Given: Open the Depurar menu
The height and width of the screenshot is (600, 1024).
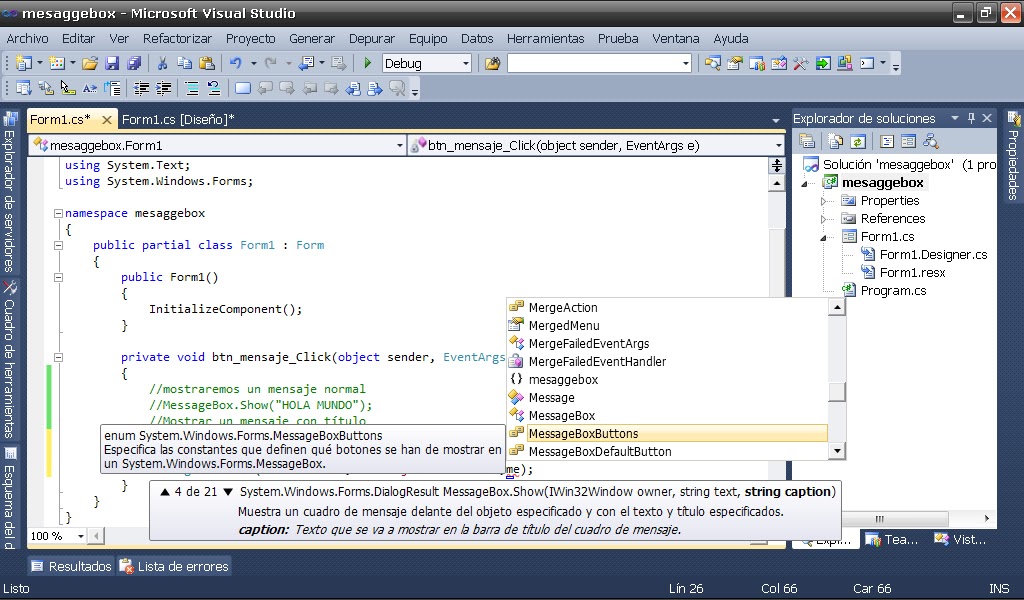Looking at the screenshot, I should coord(371,39).
